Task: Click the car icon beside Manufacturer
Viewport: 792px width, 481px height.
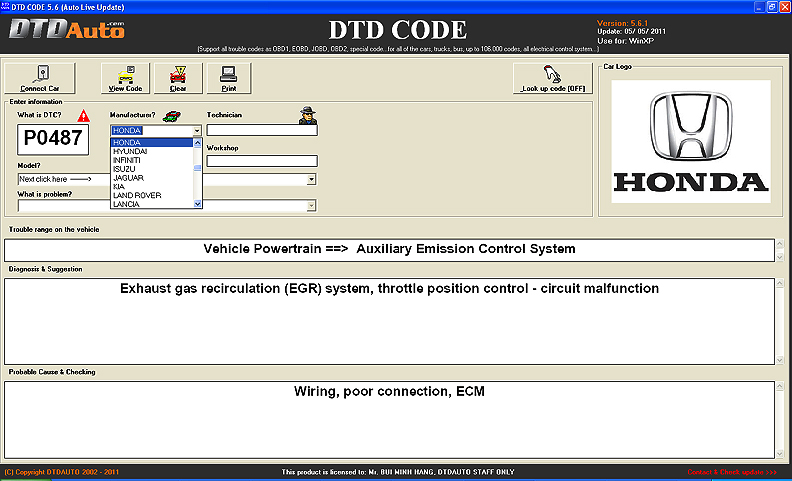Action: point(172,116)
